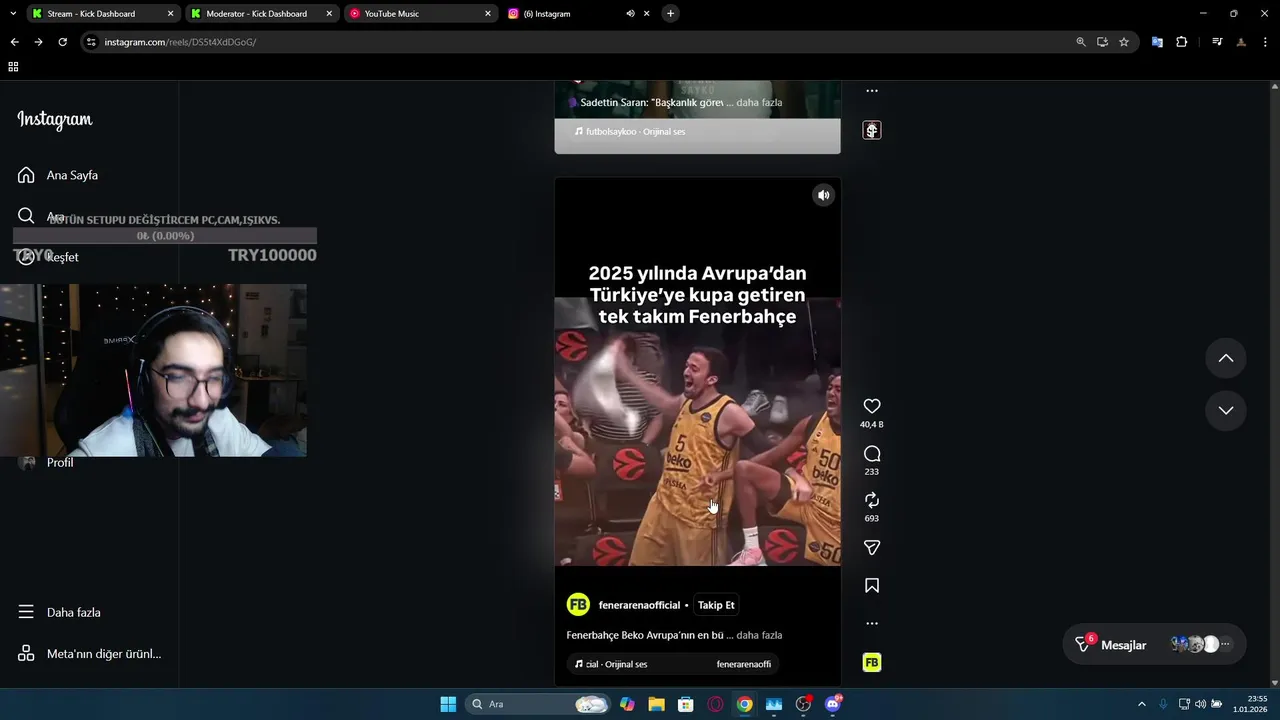Screen dimensions: 1280x720
Task: Open the tab search dropdown arrow
Action: click(12, 14)
